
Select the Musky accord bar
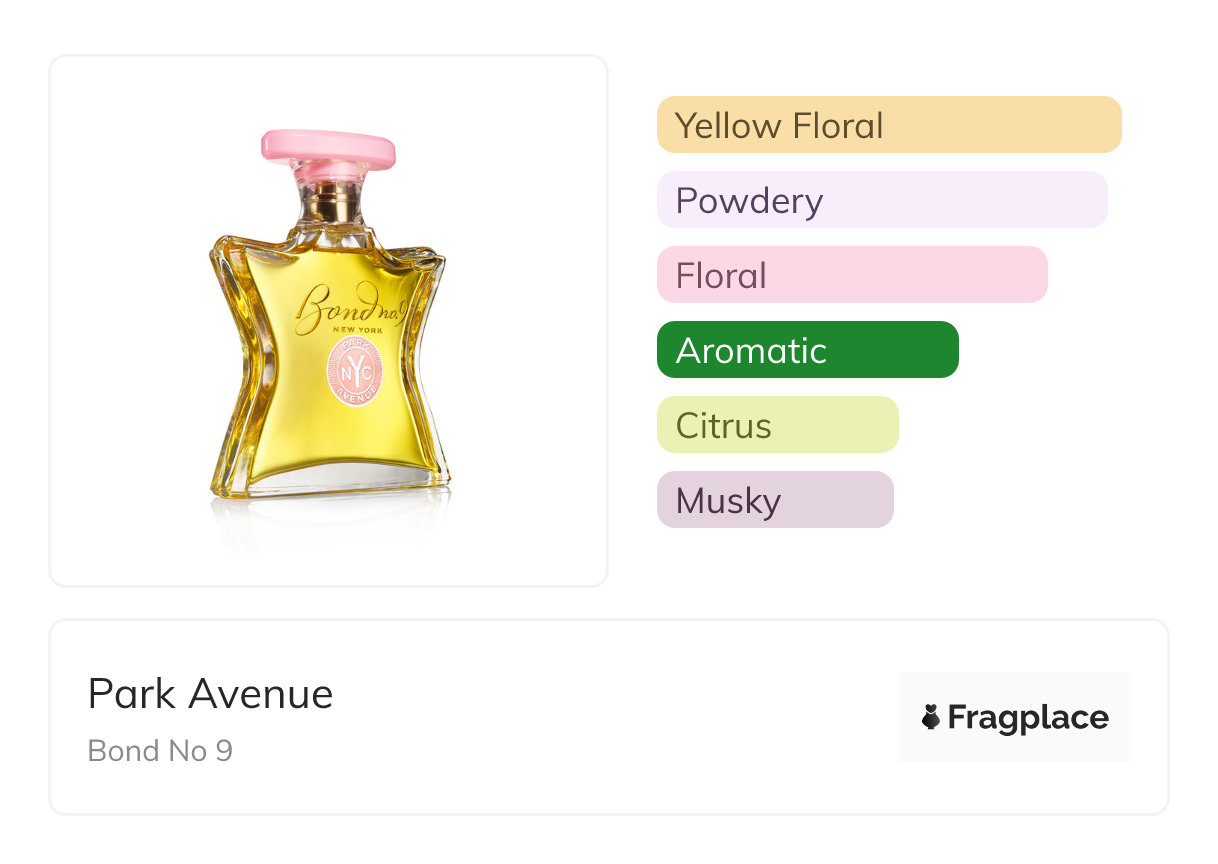[774, 500]
